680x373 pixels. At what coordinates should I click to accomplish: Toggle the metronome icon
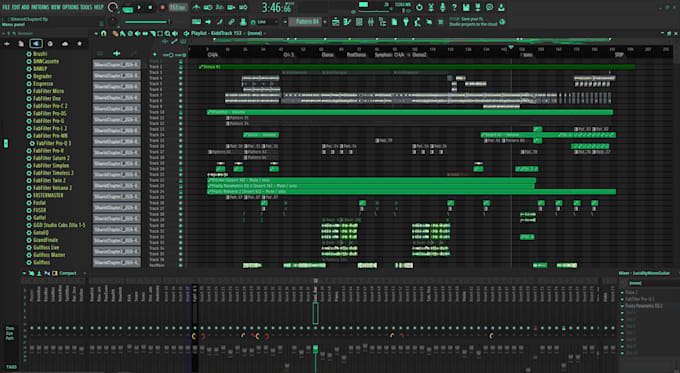[x=196, y=7]
